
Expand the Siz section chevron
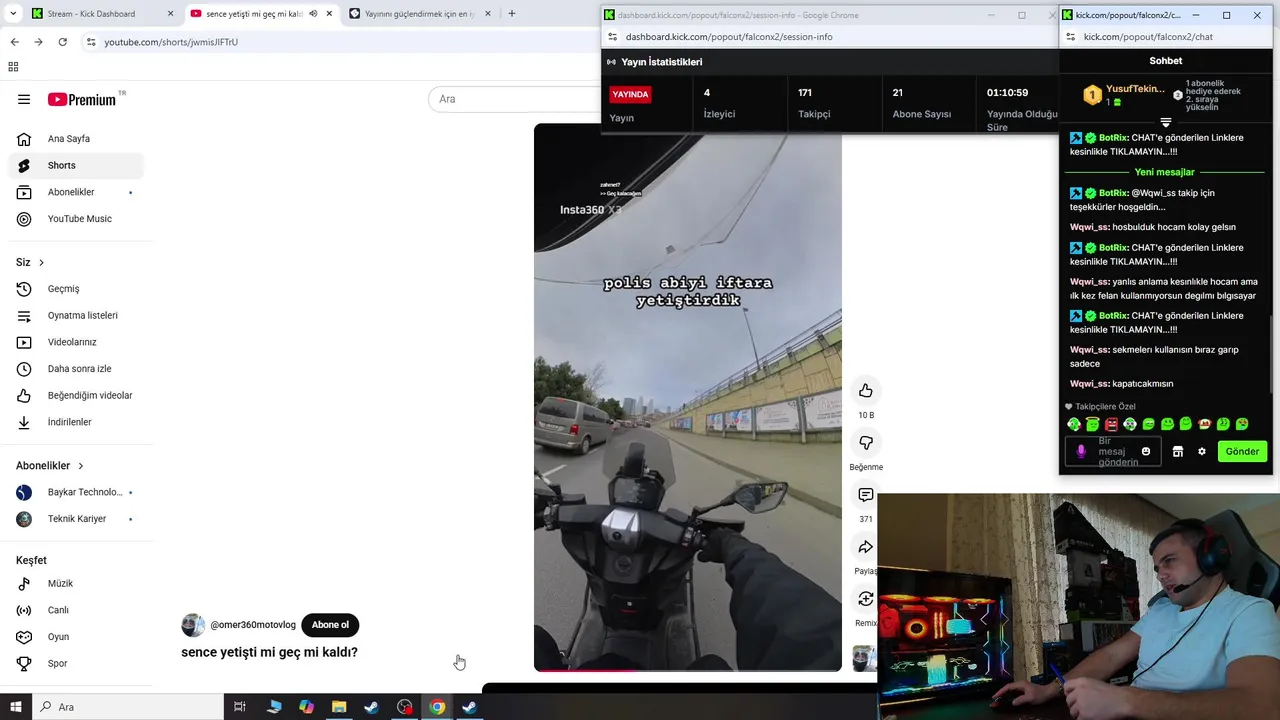coord(41,263)
